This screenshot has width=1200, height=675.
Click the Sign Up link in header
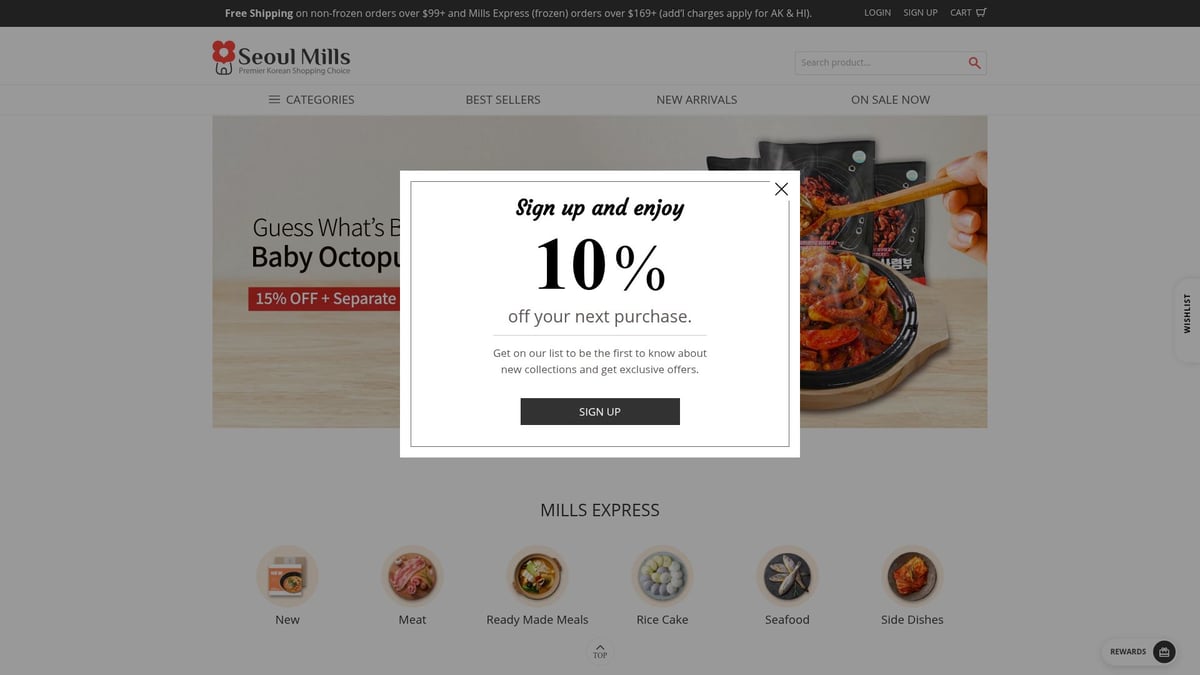pos(920,13)
